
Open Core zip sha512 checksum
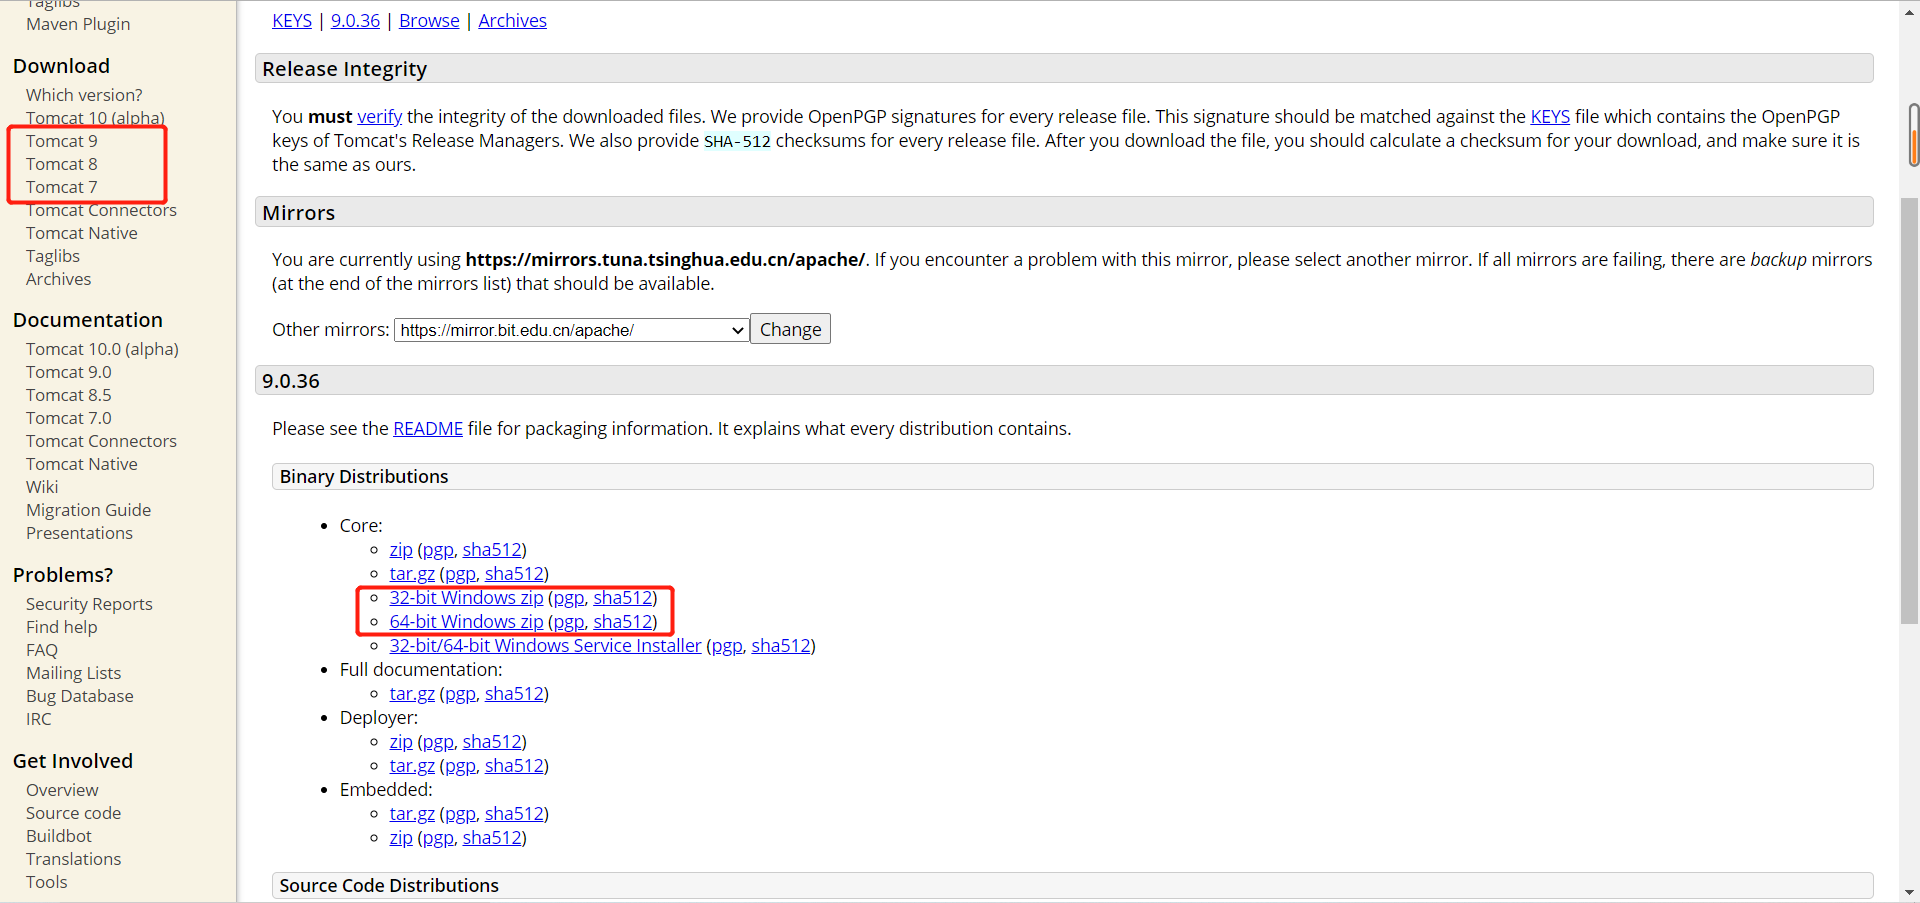[x=492, y=550]
